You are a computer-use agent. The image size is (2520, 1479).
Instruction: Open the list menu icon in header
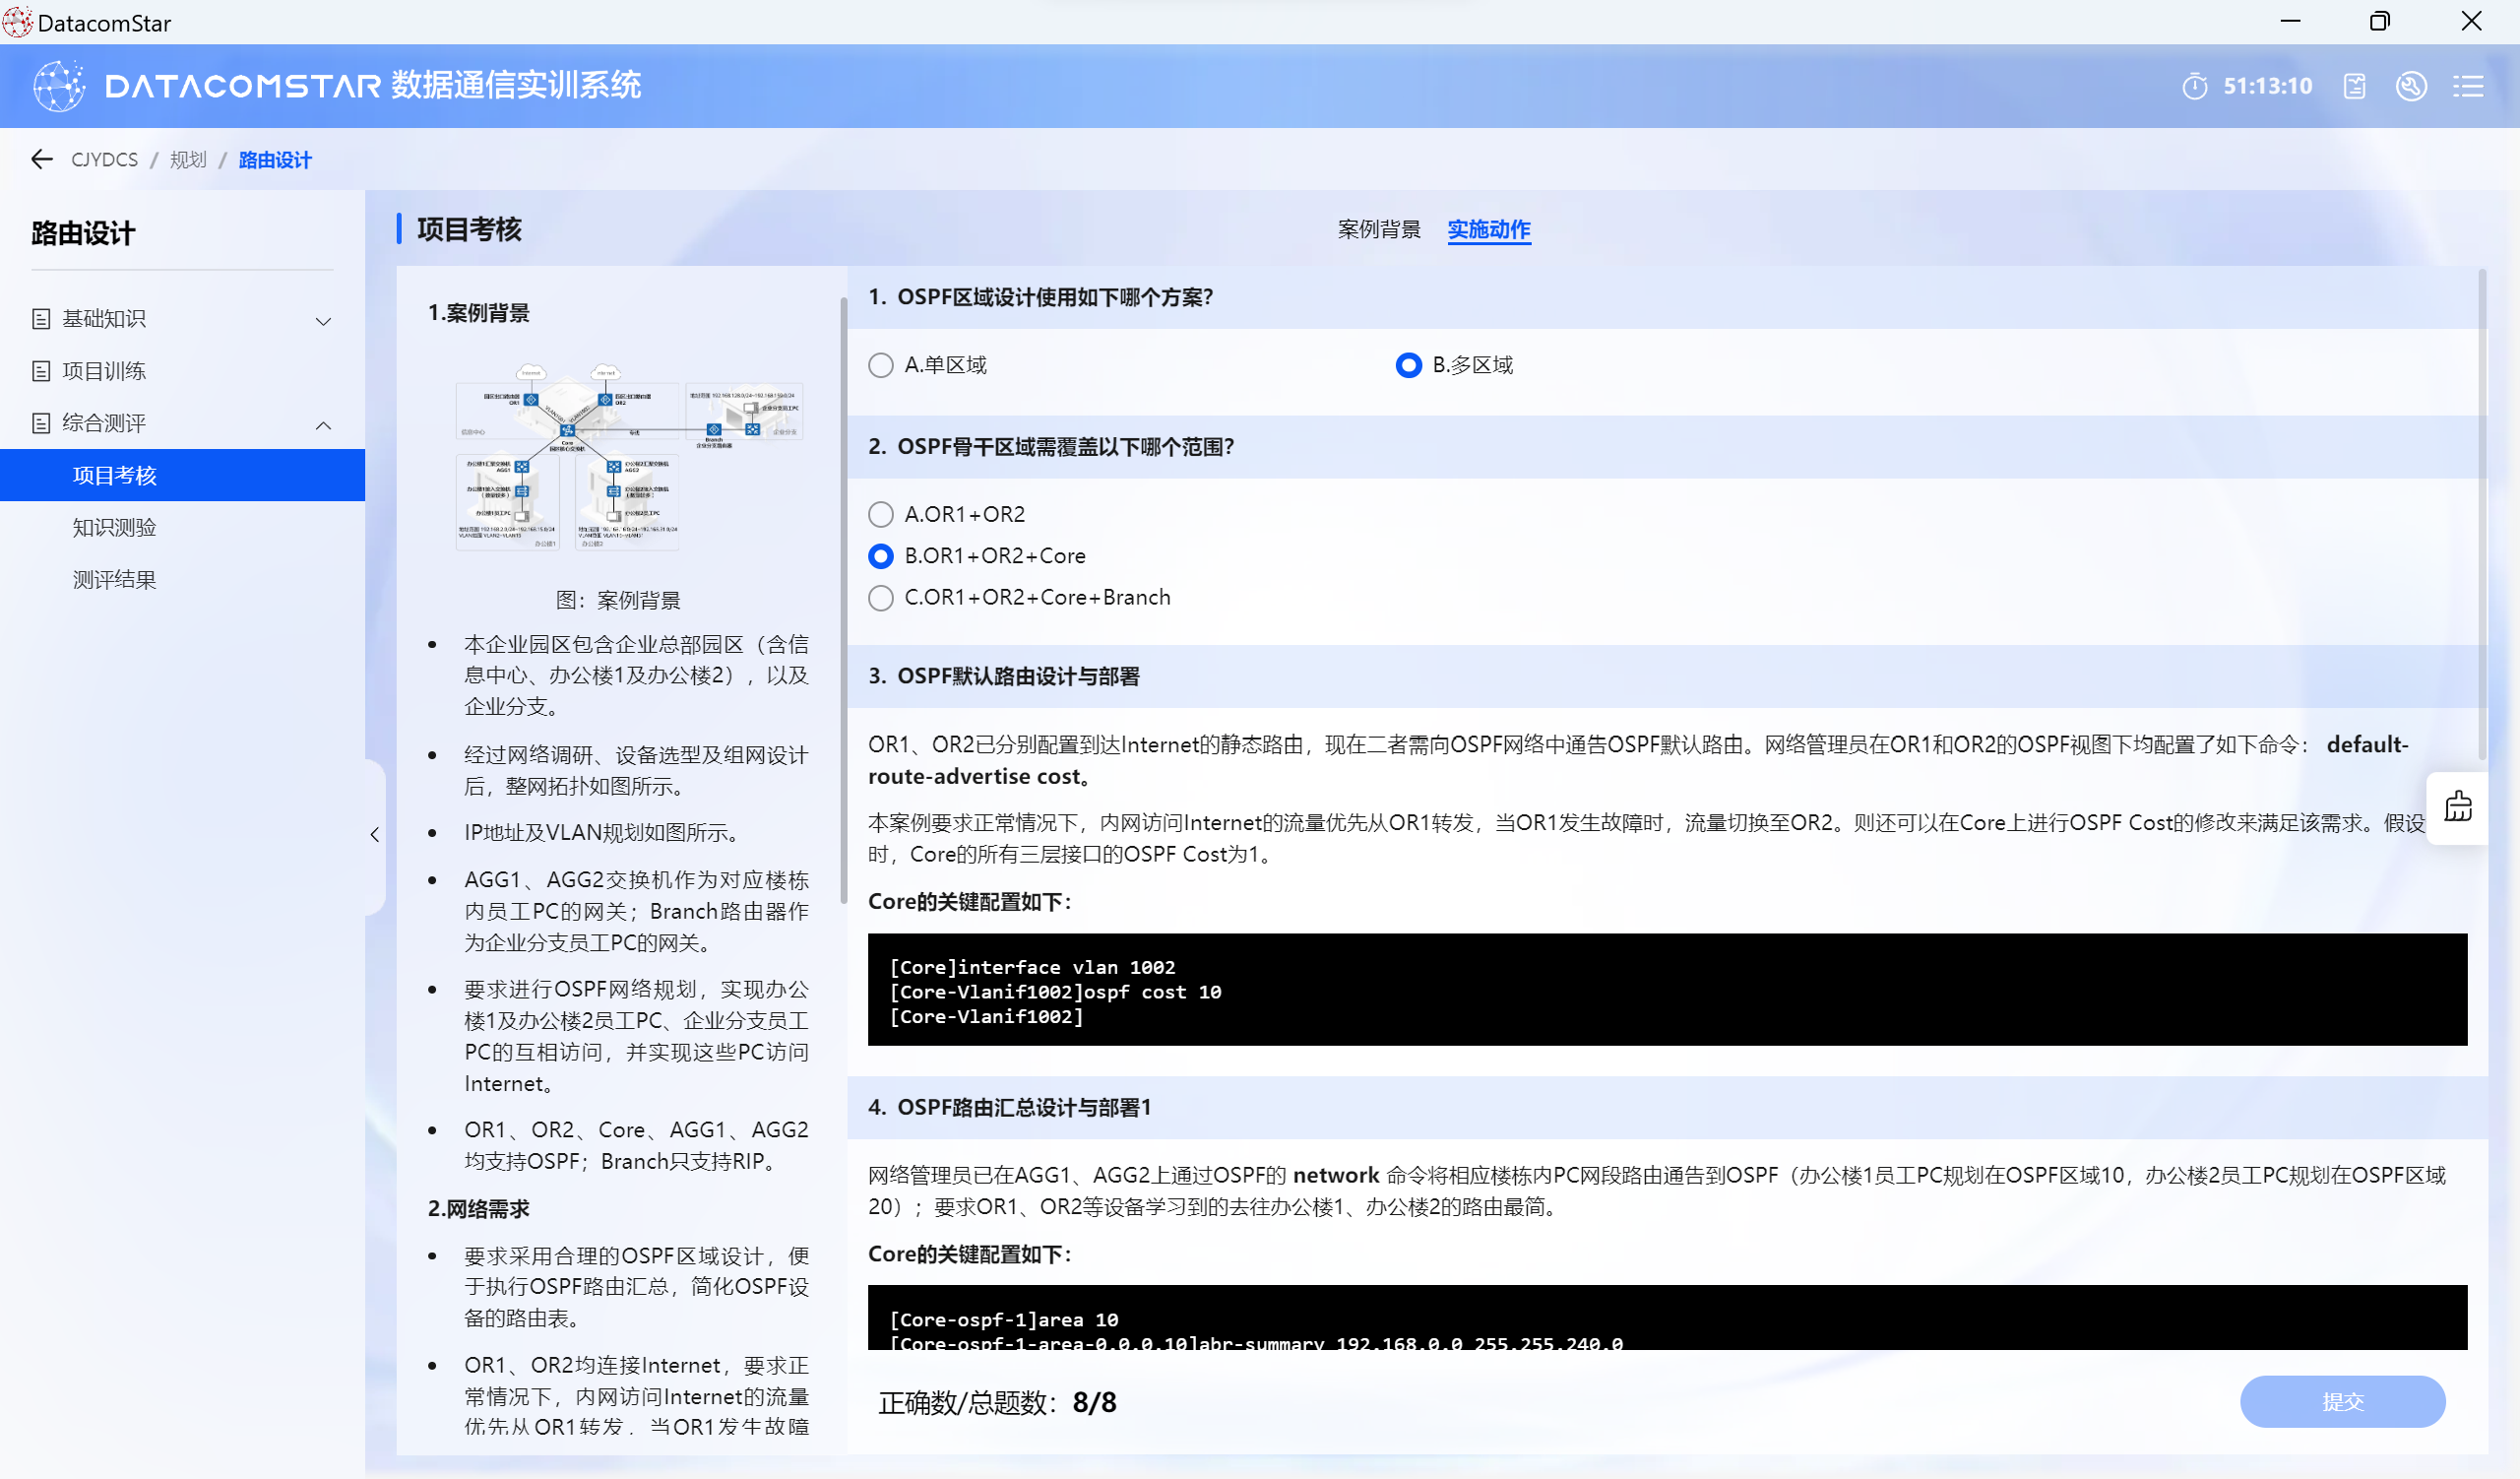coord(2468,86)
